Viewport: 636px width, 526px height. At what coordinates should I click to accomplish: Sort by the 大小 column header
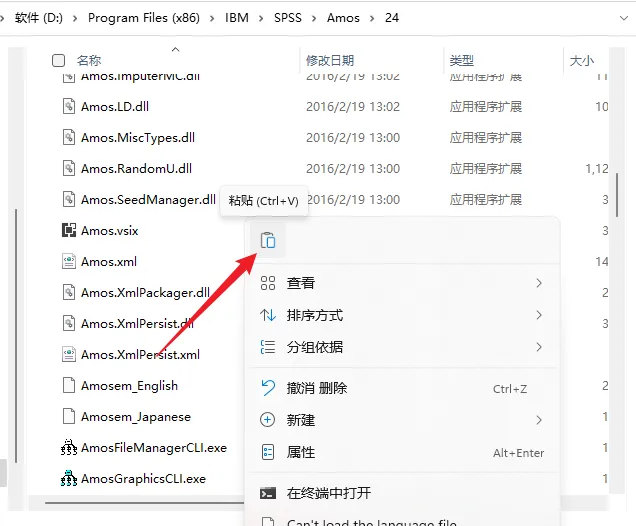click(582, 60)
